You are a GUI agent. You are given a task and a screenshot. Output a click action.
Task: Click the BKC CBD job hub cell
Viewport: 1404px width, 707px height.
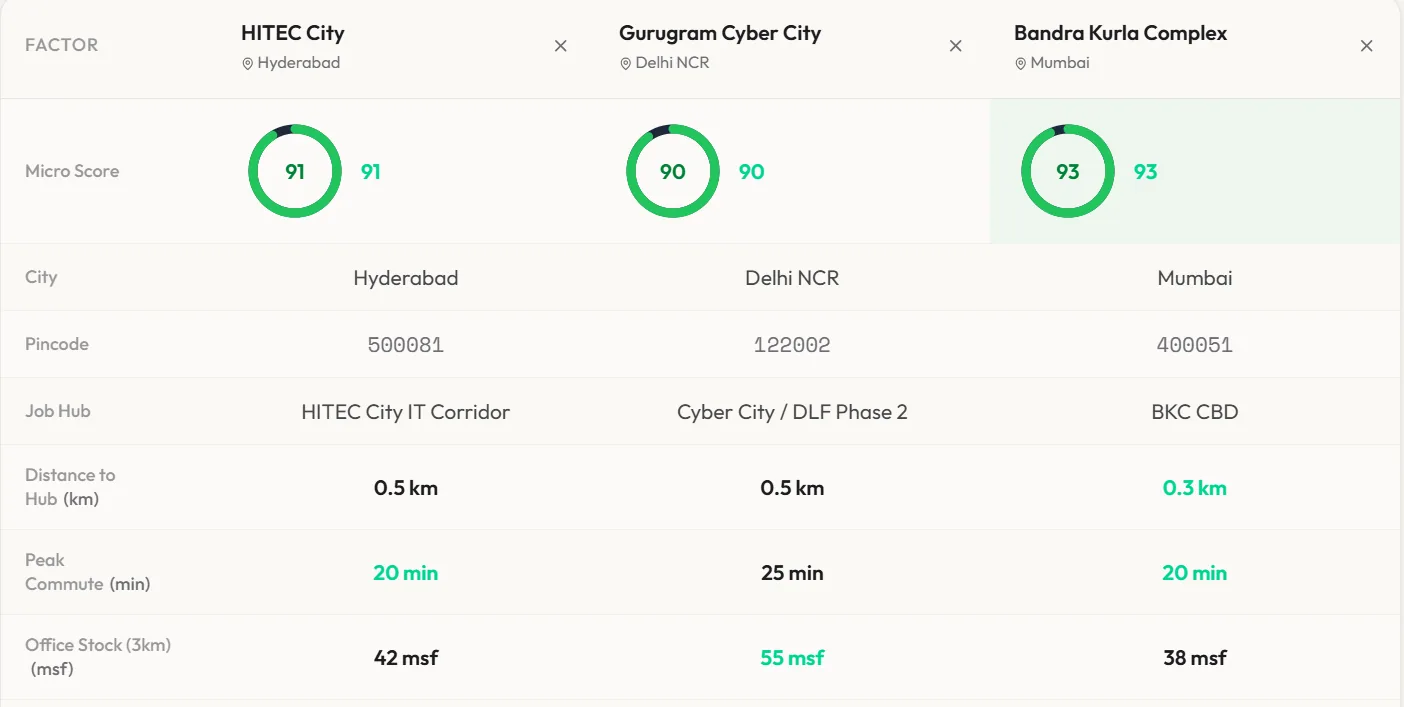point(1195,412)
